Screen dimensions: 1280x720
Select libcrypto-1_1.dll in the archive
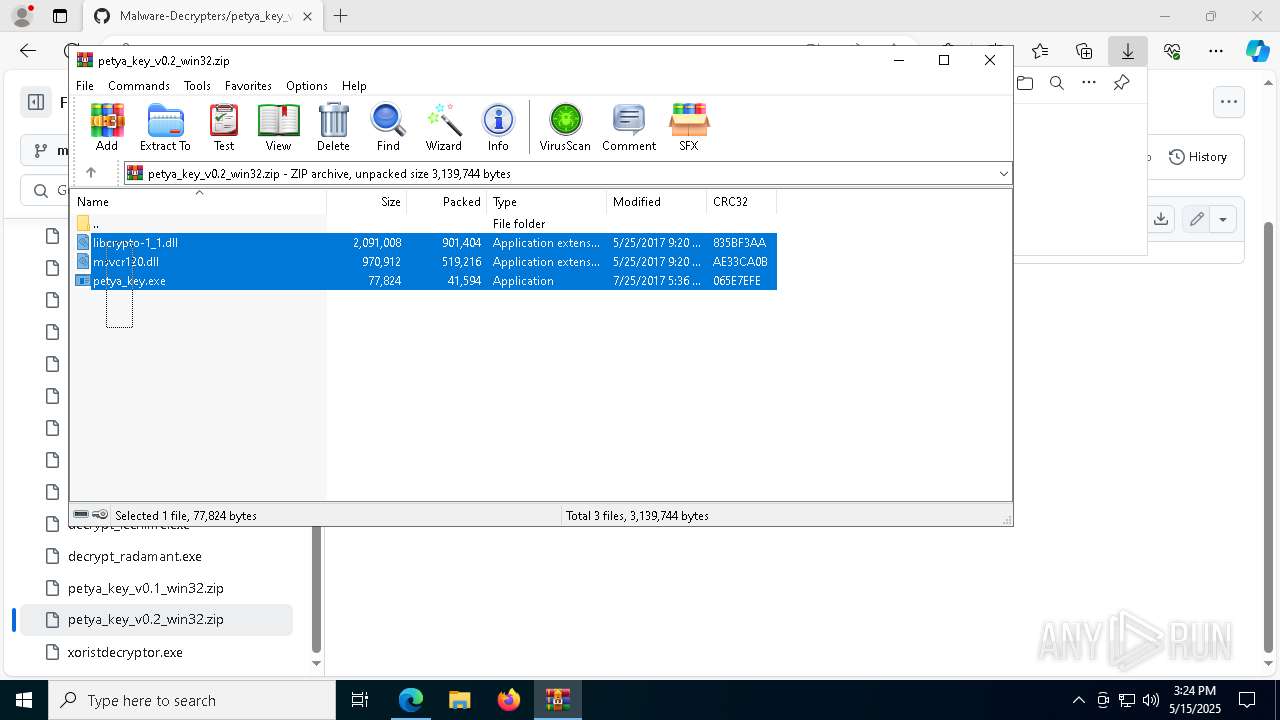pos(424,243)
